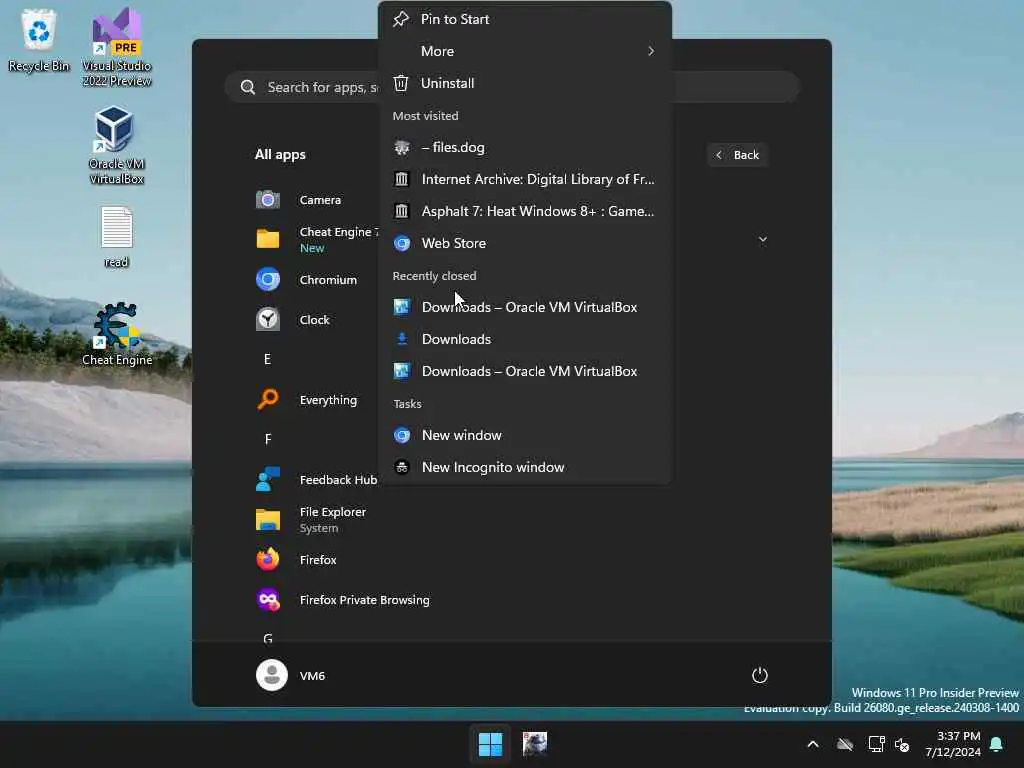Choose Pin to Start in context menu
This screenshot has width=1024, height=768.
524,19
